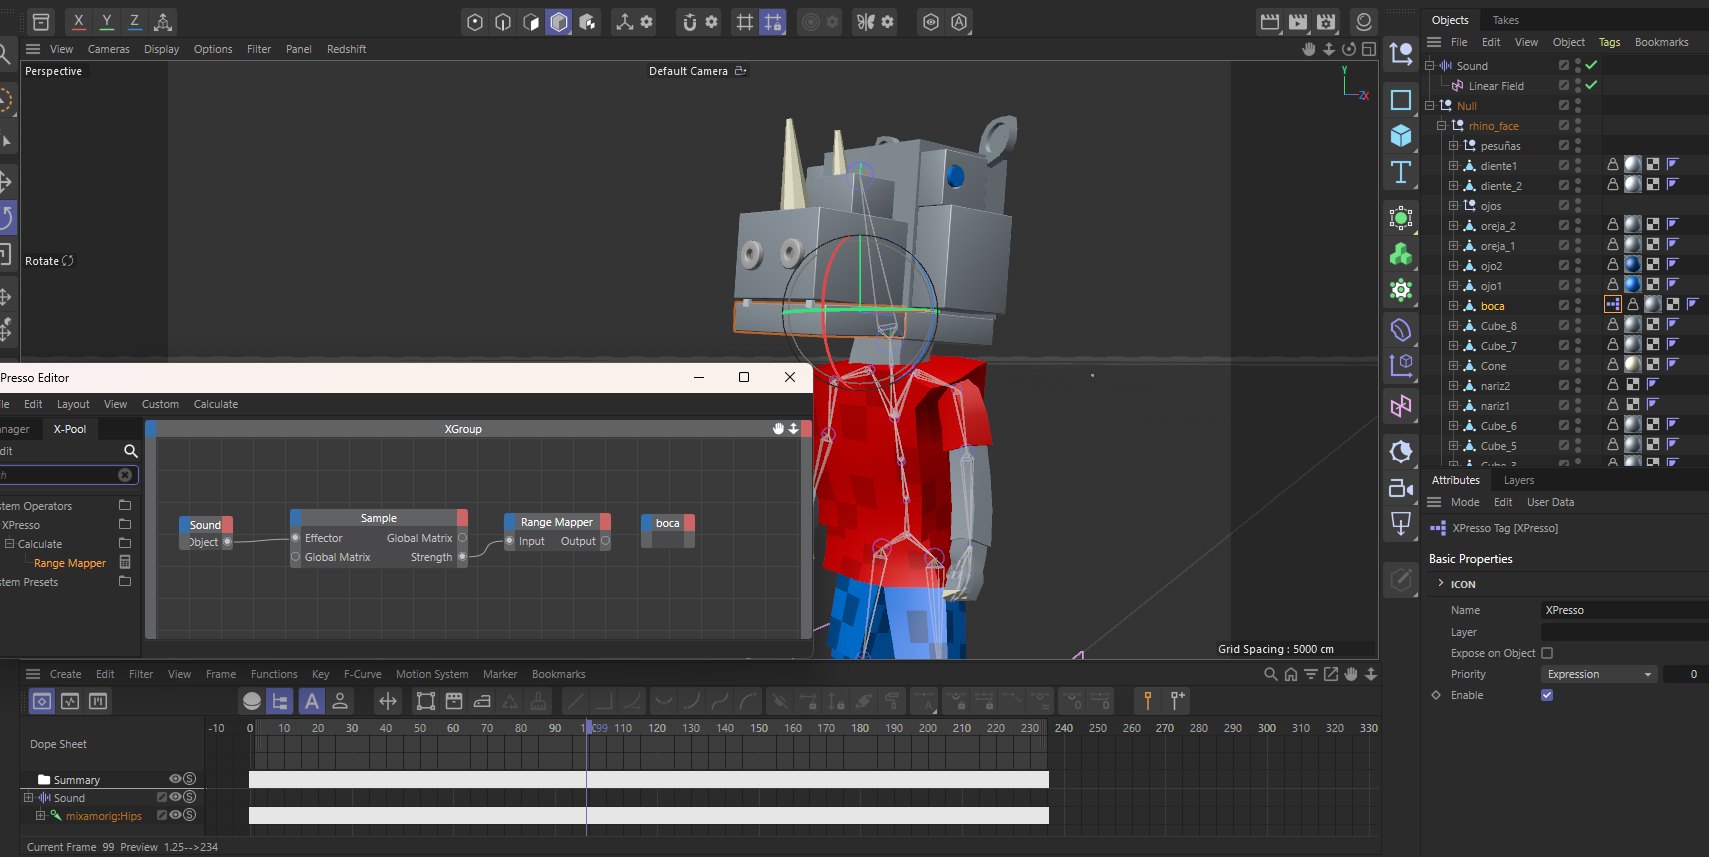1709x857 pixels.
Task: Switch timeline to F-Curve mode icon
Action: point(70,701)
